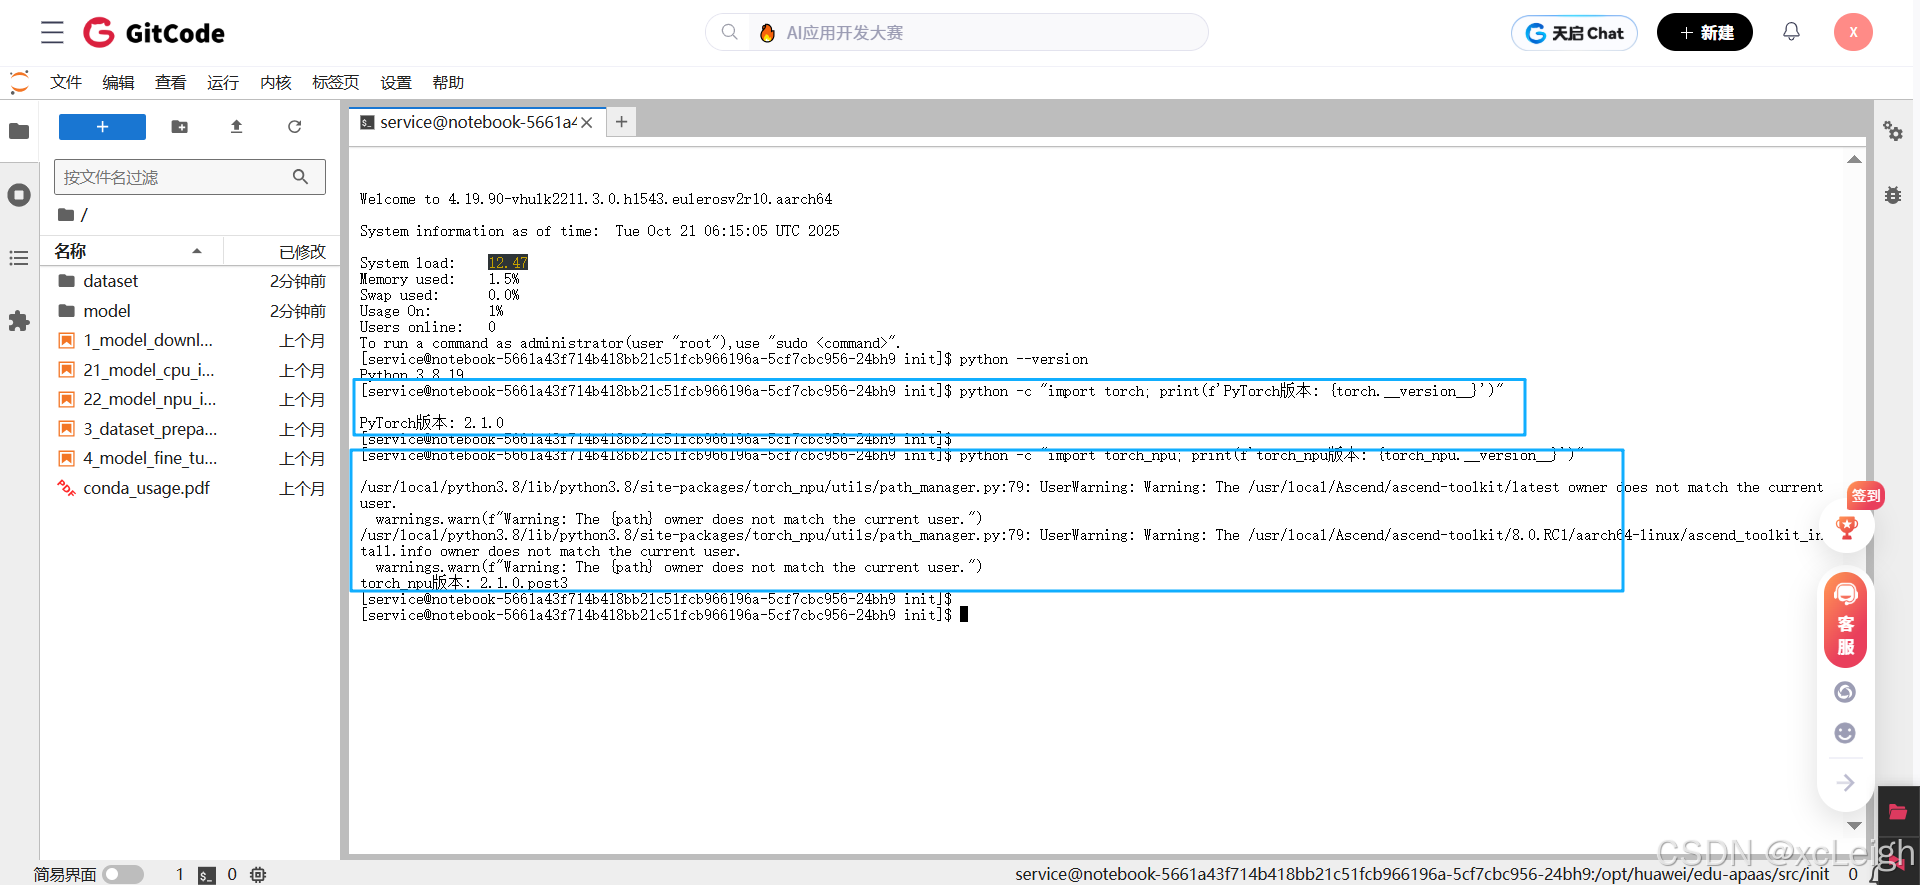Open the 标签页 menu
The width and height of the screenshot is (1920, 885).
tap(336, 82)
